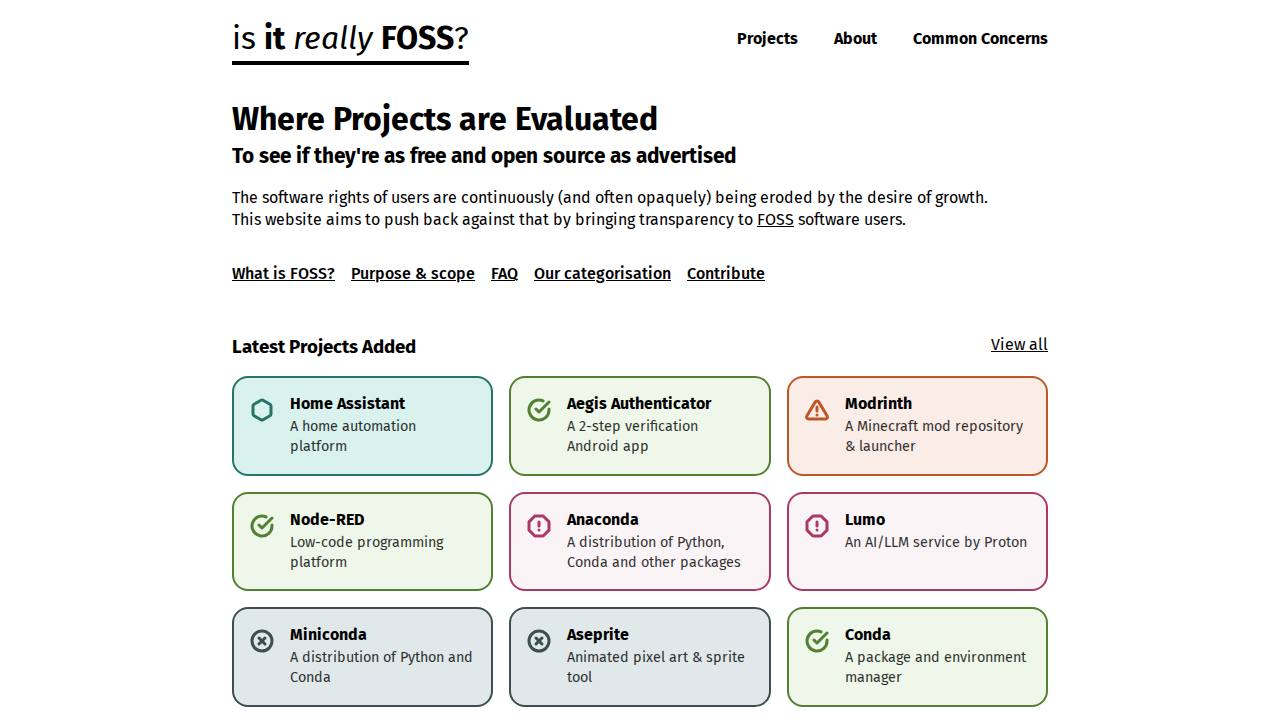Click the 'Where Projects are Evaluated' heading

[x=445, y=119]
